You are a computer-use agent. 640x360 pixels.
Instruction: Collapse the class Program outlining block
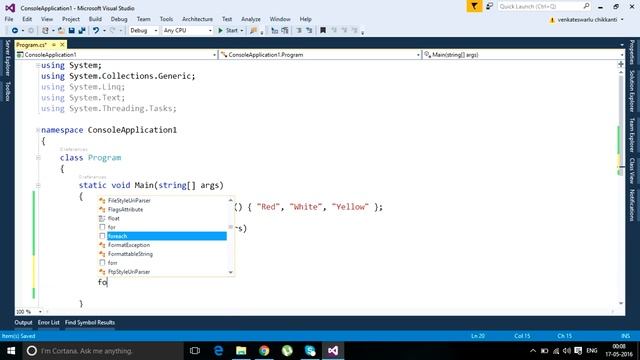pos(38,158)
